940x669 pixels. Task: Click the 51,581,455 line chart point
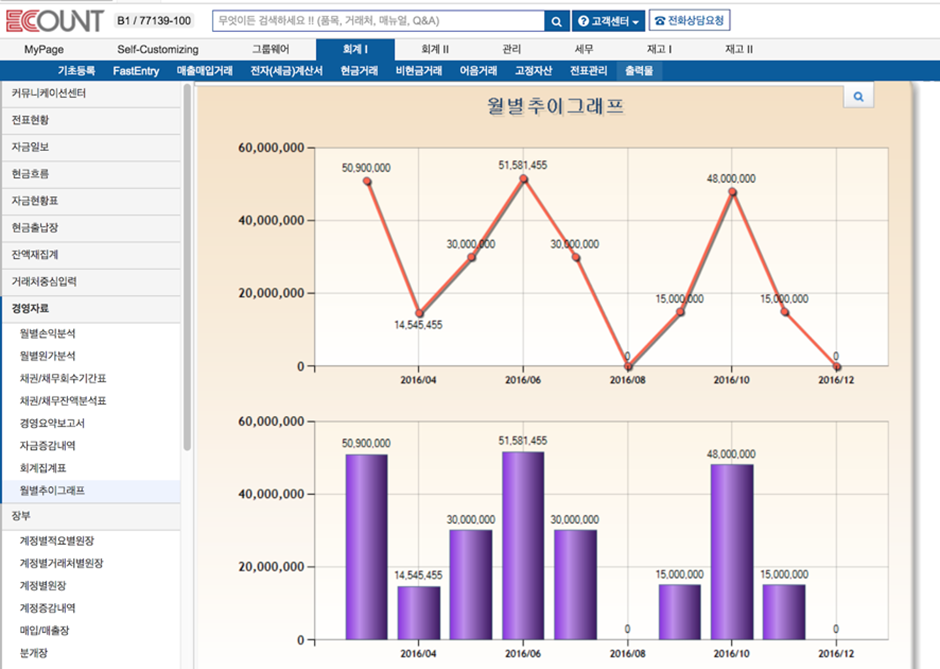tap(523, 179)
